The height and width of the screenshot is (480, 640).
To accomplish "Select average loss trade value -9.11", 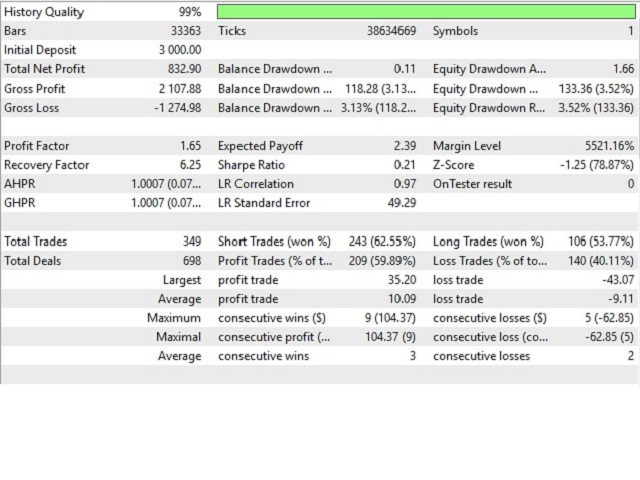I will pyautogui.click(x=621, y=299).
